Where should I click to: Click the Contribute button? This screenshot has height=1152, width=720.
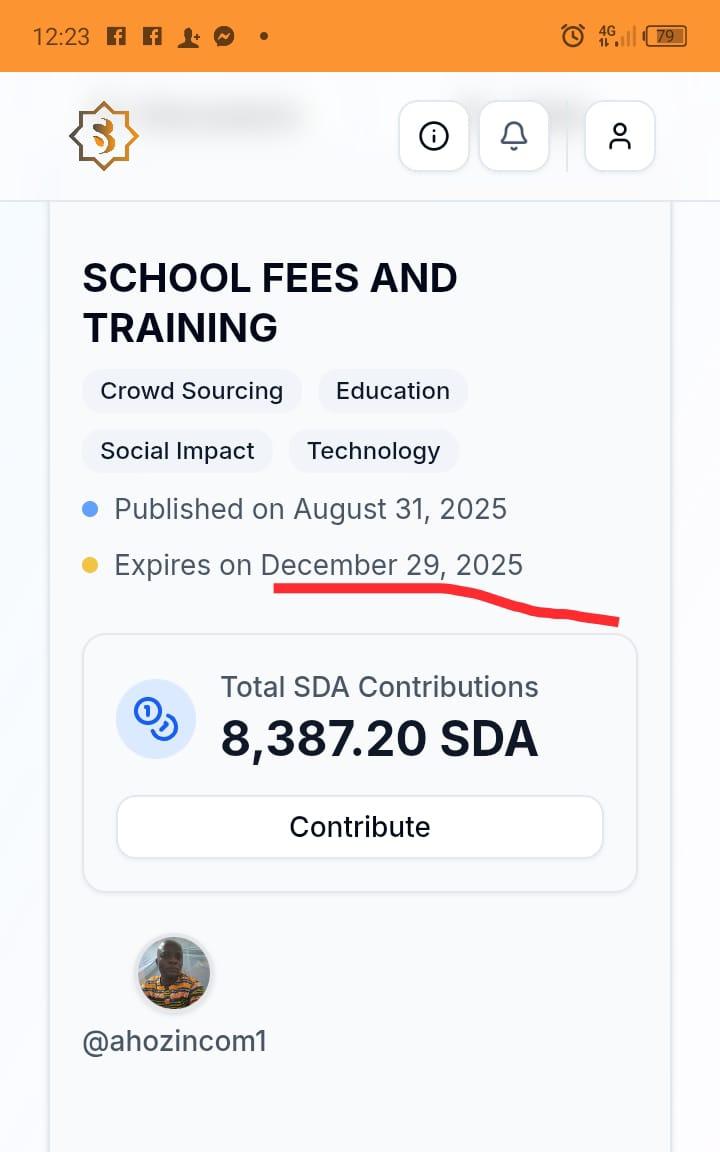coord(360,827)
